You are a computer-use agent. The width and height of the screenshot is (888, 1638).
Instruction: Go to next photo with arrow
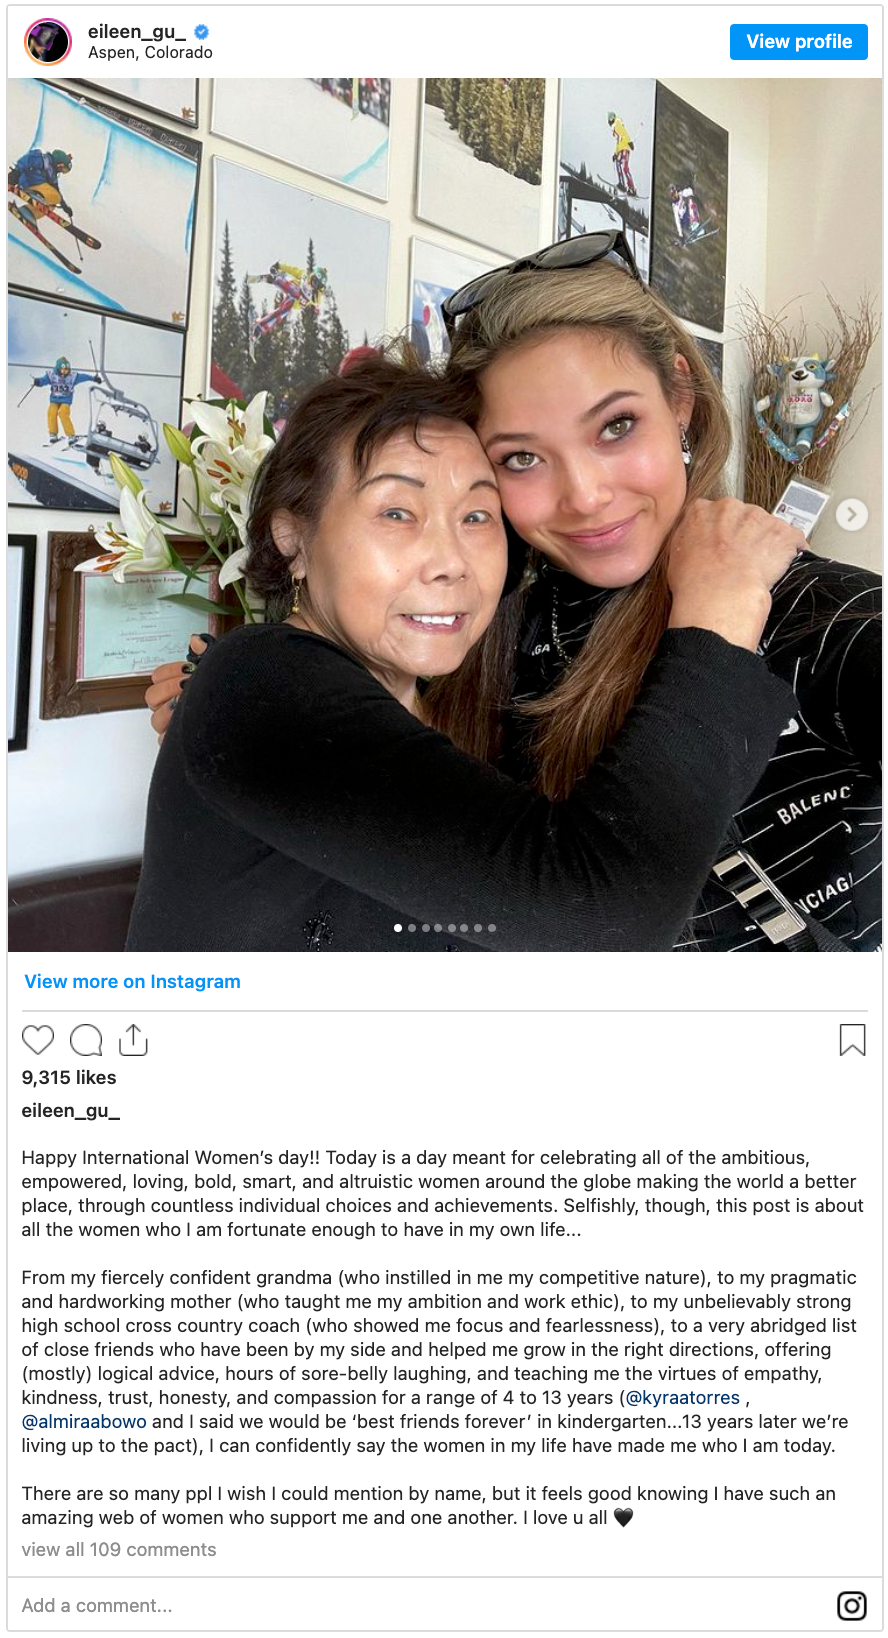pyautogui.click(x=851, y=515)
